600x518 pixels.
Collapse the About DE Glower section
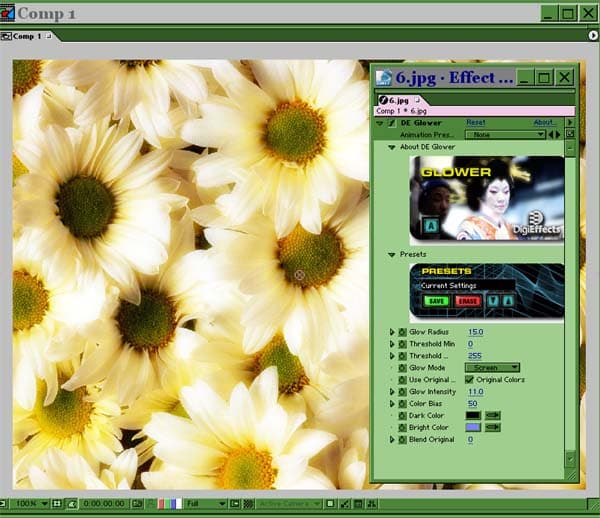click(391, 147)
